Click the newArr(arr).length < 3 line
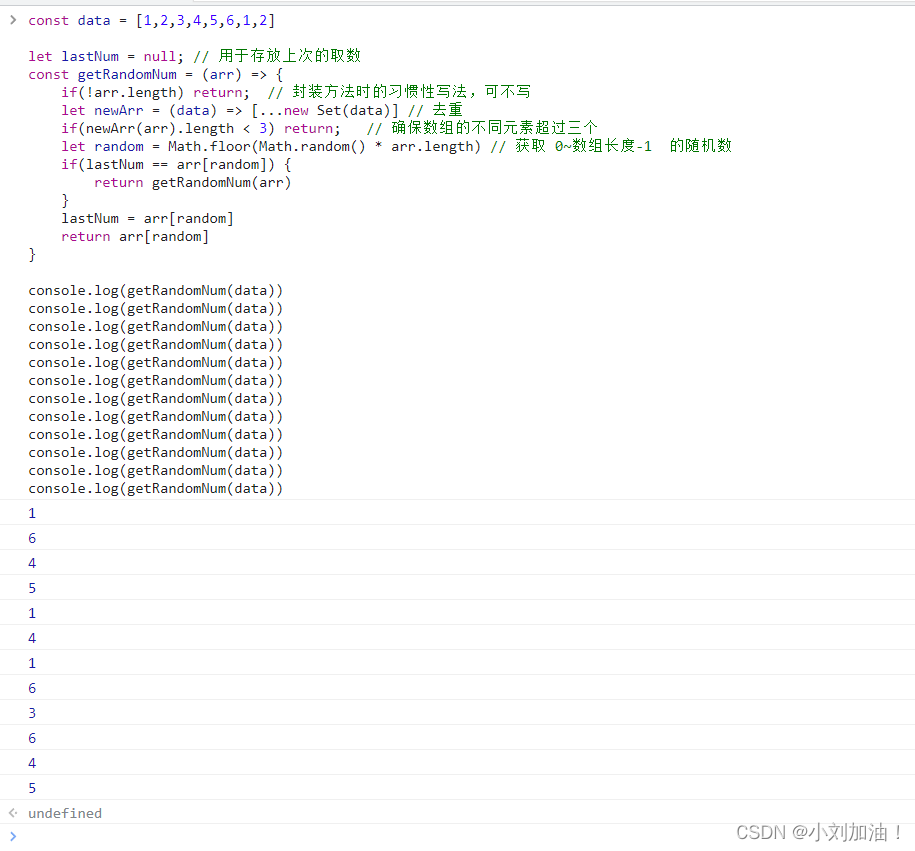The width and height of the screenshot is (915, 851). 329,128
